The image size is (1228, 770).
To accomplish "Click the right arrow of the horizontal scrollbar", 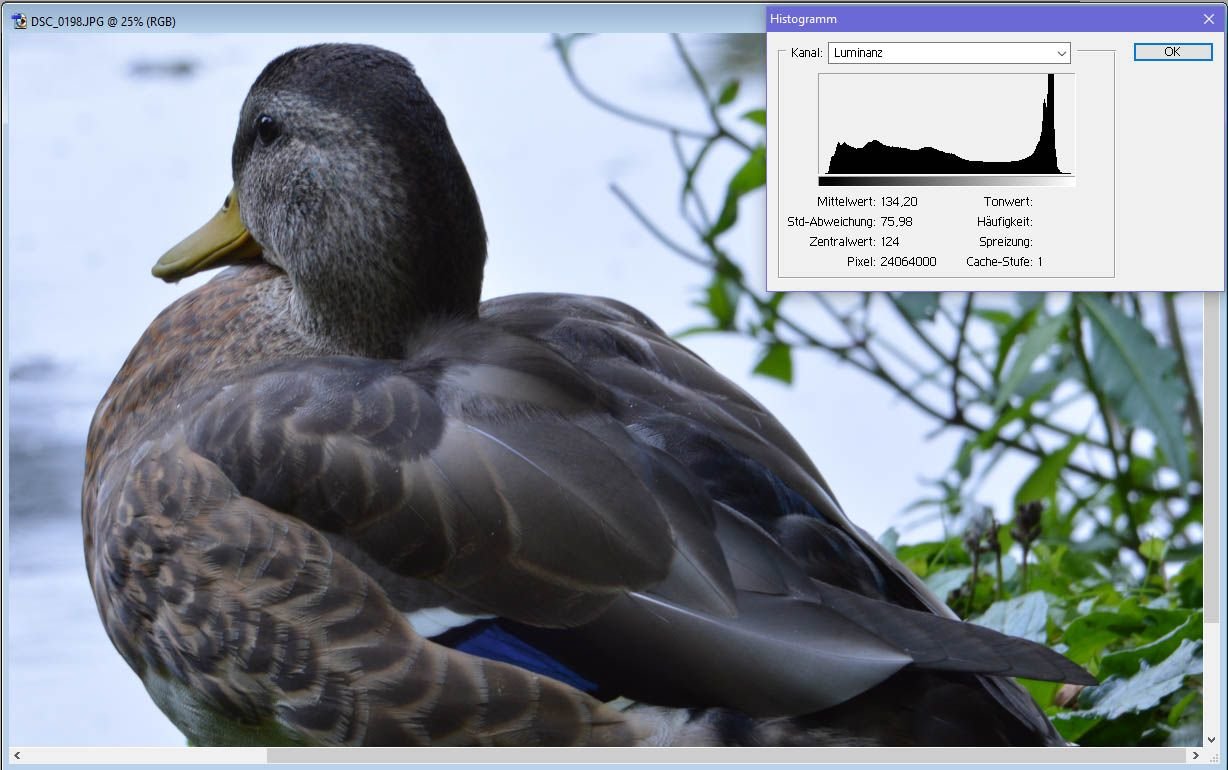I will (x=1194, y=756).
